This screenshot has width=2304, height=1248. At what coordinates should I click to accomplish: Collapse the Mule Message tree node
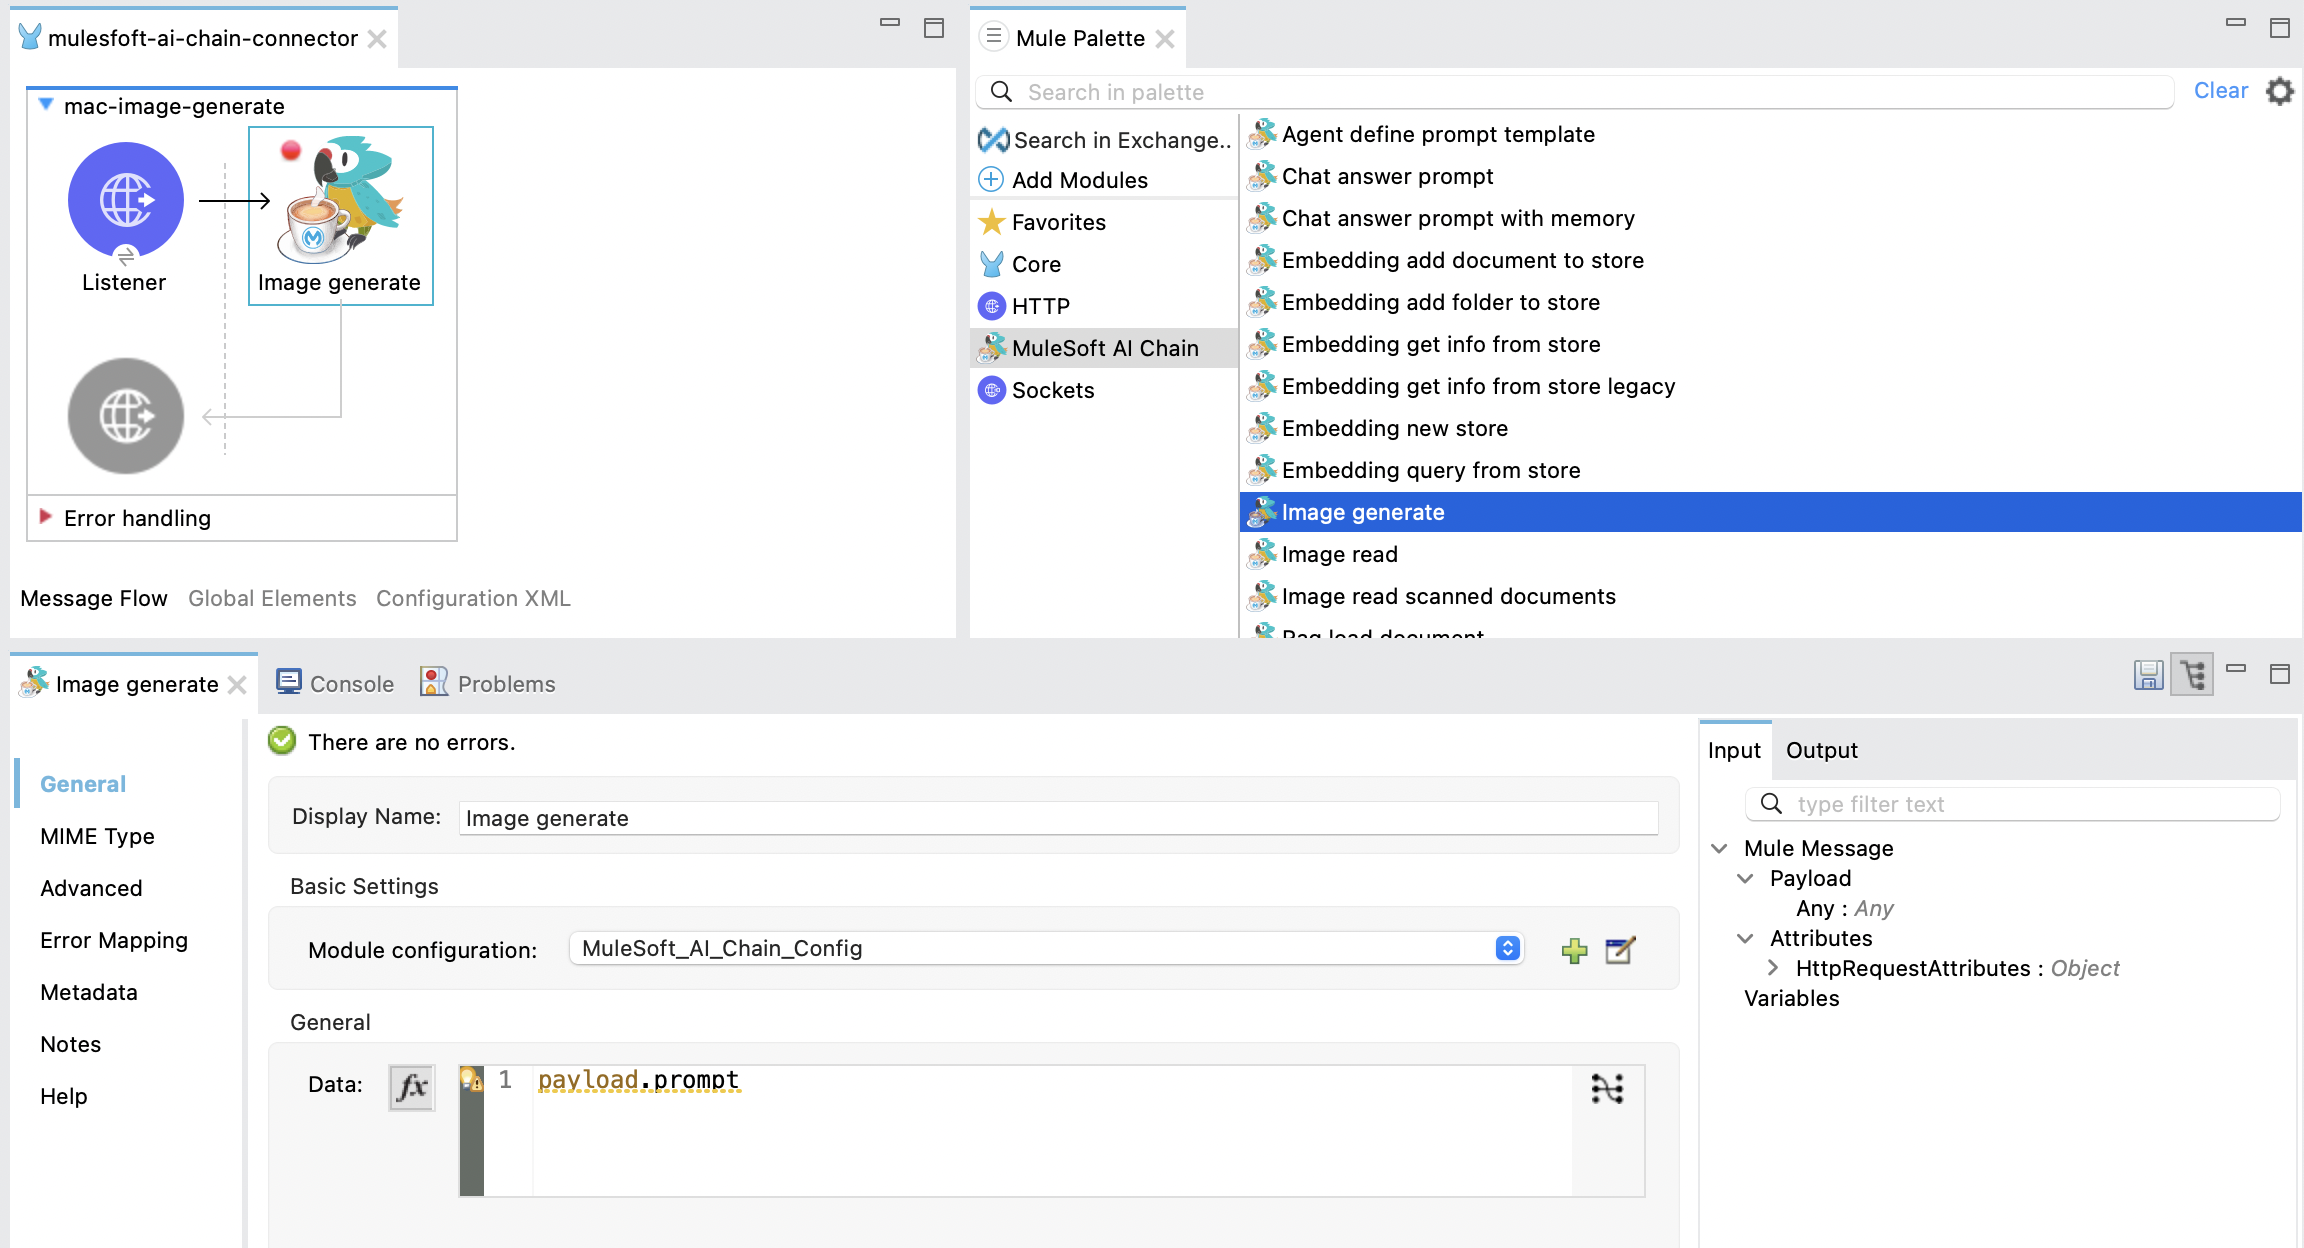click(x=1719, y=848)
